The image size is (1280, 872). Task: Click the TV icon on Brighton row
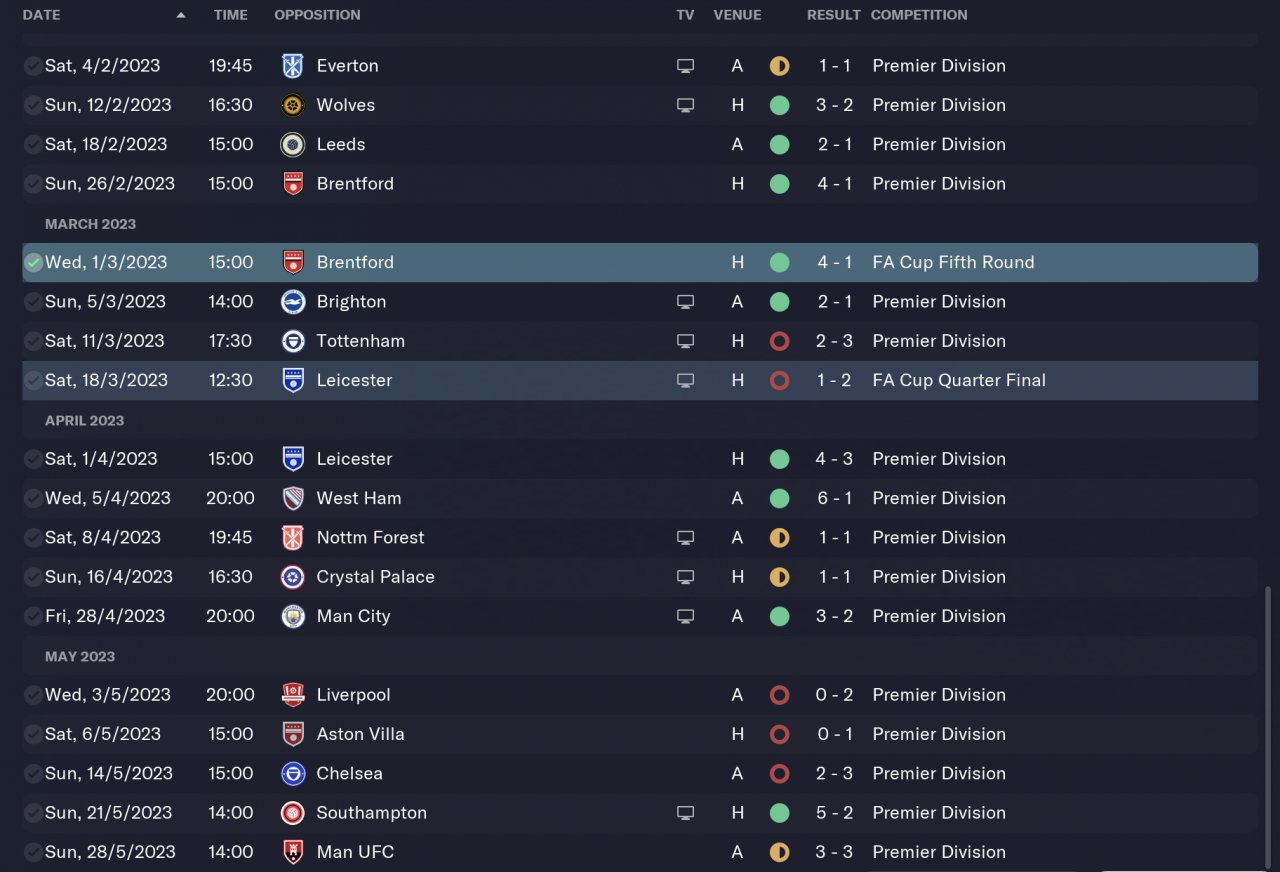pyautogui.click(x=685, y=302)
